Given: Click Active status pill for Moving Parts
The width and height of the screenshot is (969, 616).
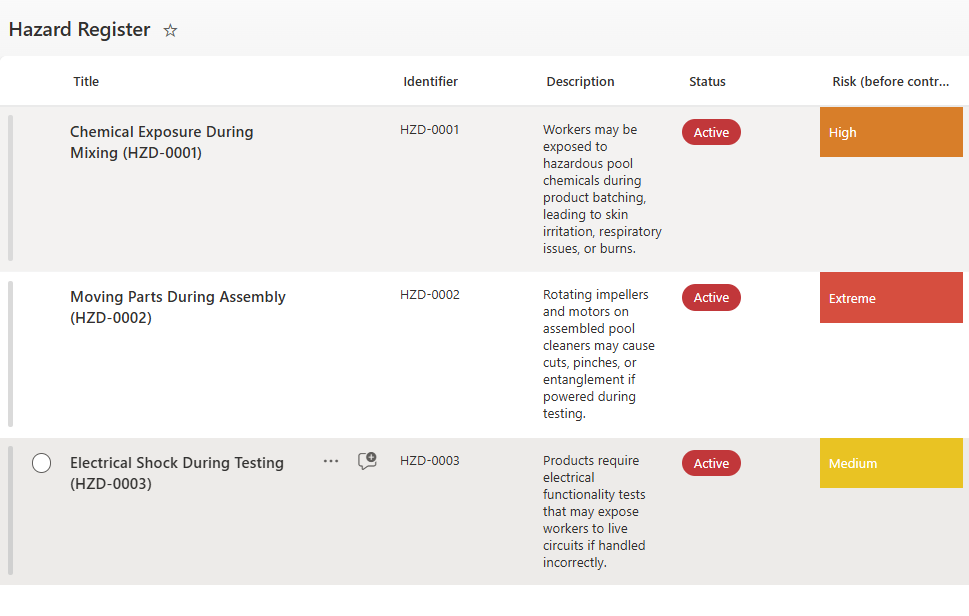Looking at the screenshot, I should click(711, 297).
